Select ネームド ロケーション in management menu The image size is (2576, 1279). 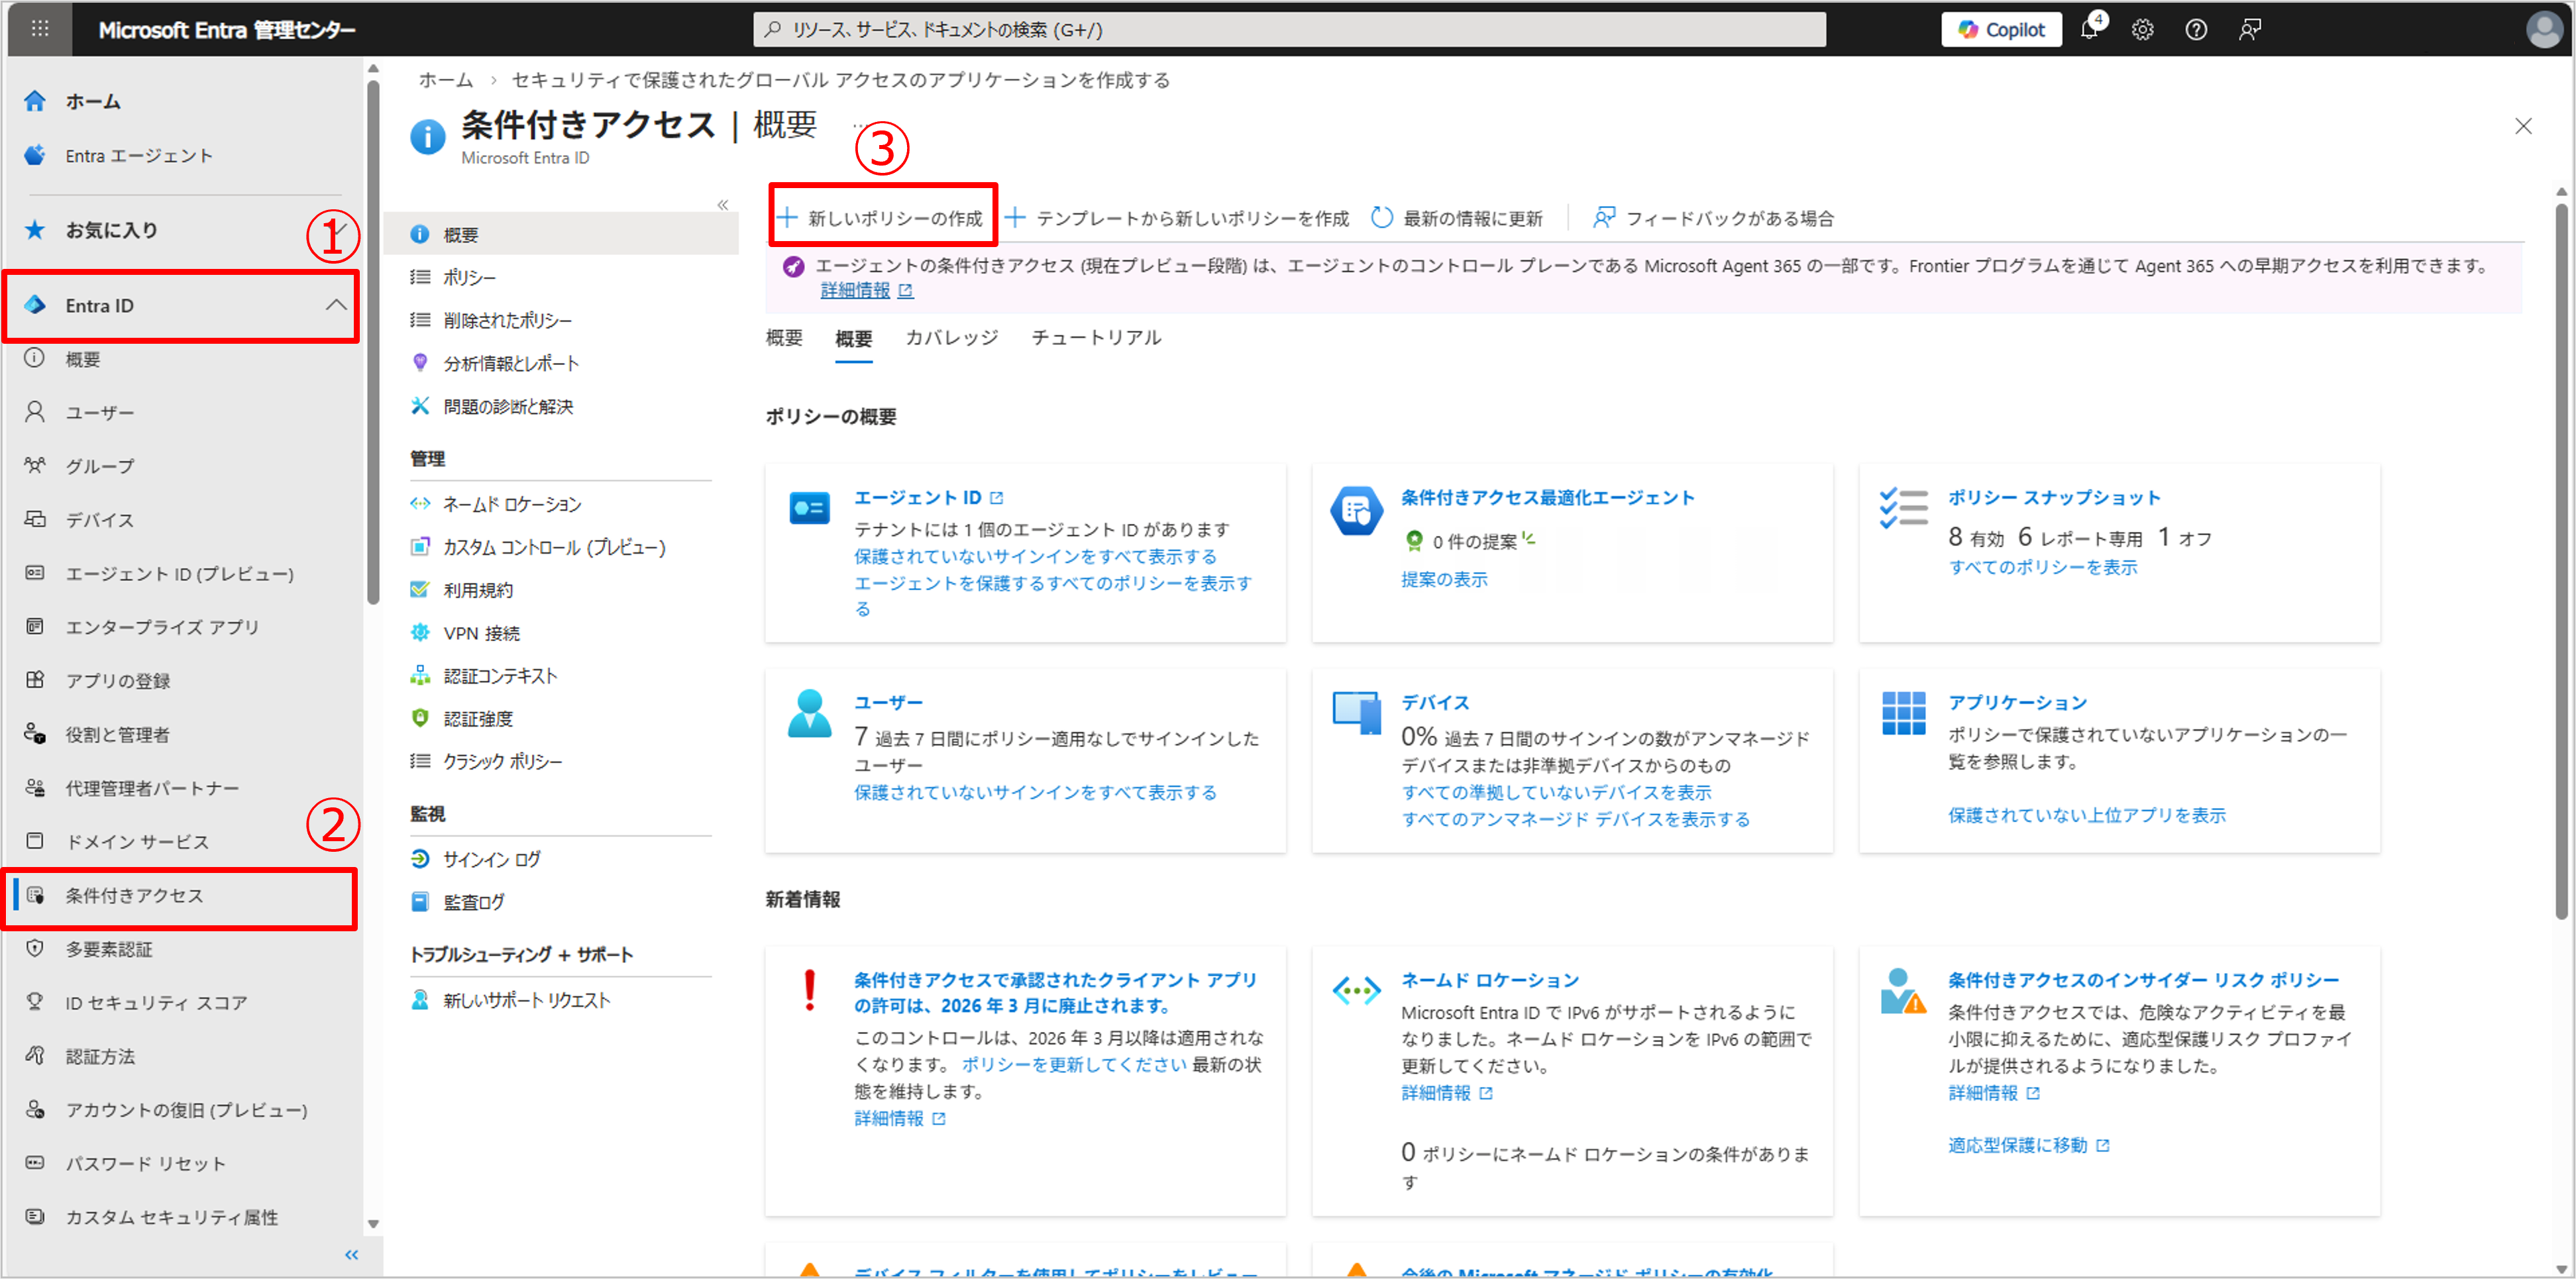point(512,504)
